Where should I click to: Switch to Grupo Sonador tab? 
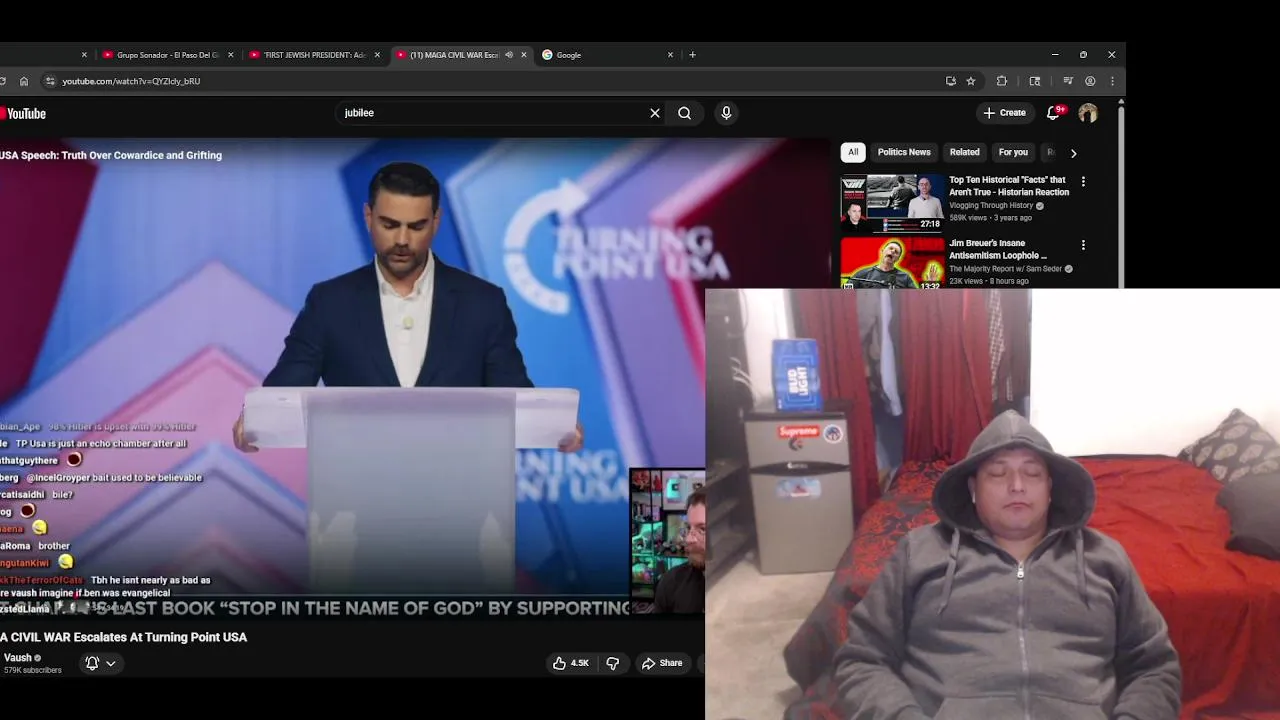(x=166, y=55)
